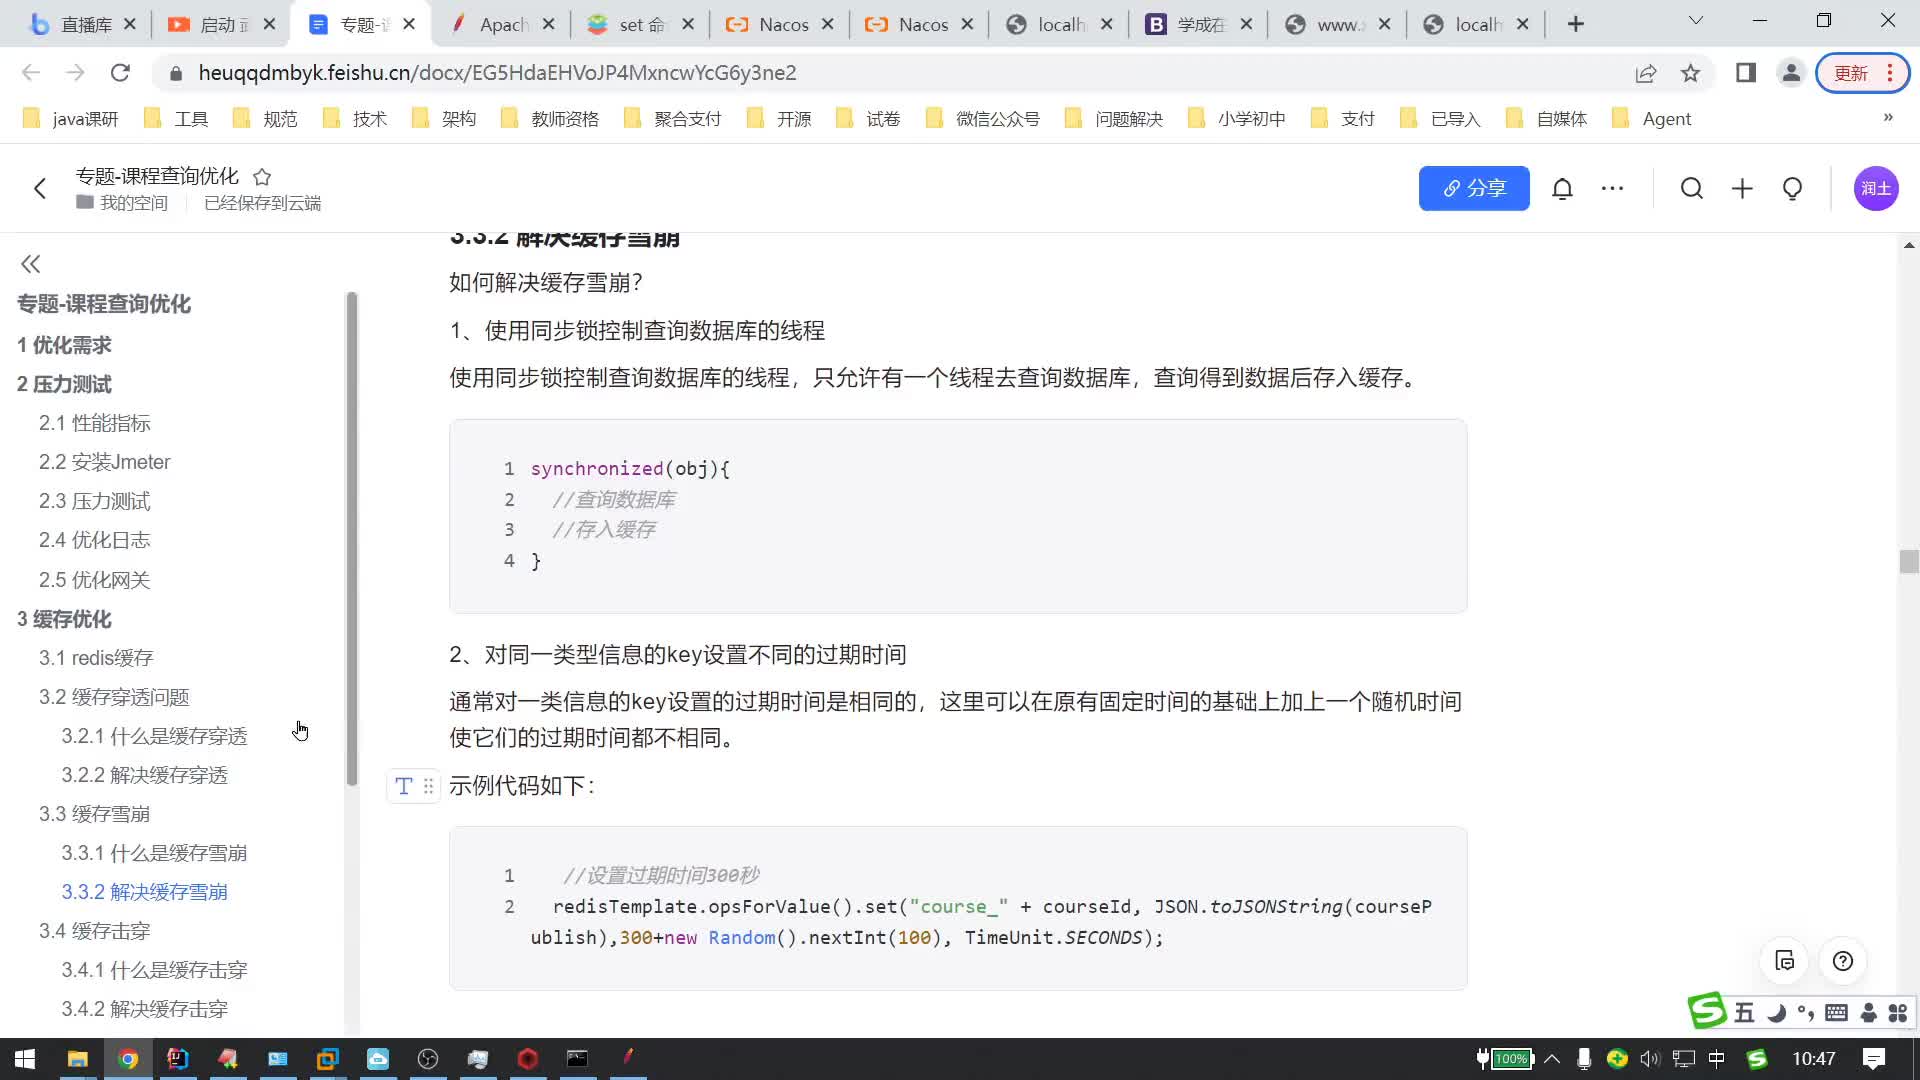Click the block drag handle dots
1920x1080 pixels.
click(428, 786)
